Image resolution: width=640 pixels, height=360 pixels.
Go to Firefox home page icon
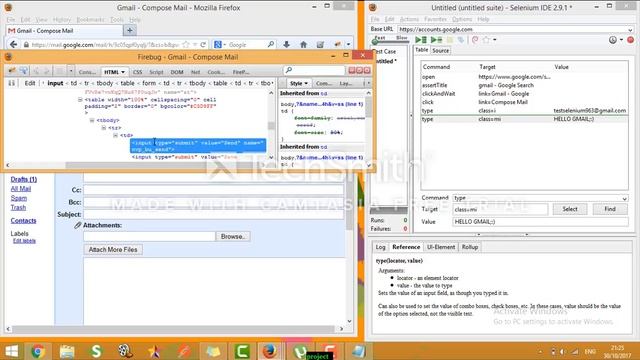303,44
